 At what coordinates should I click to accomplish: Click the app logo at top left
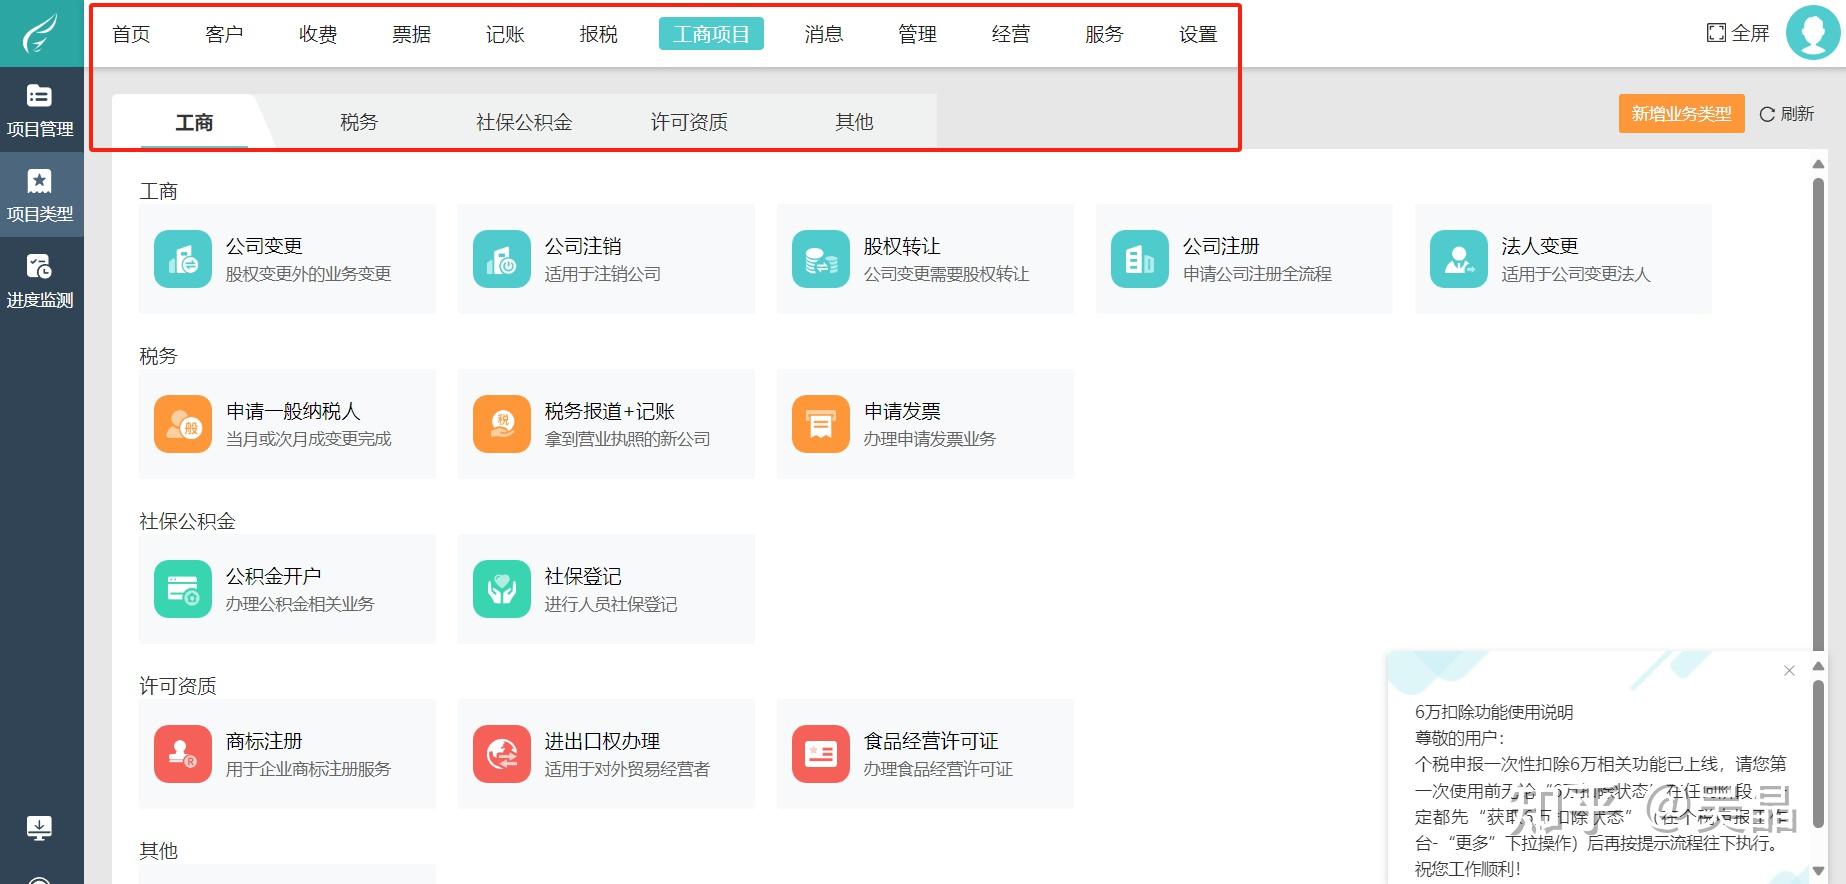(x=41, y=33)
